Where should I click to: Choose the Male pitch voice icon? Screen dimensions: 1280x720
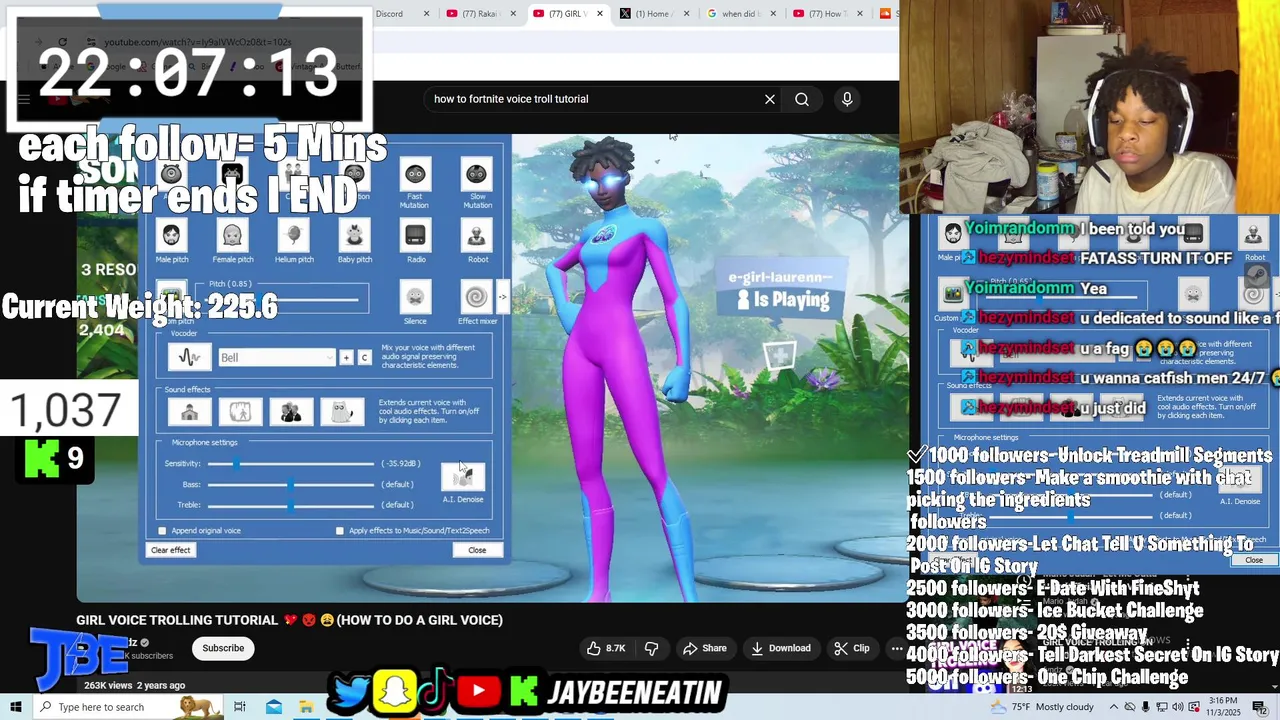(x=171, y=236)
